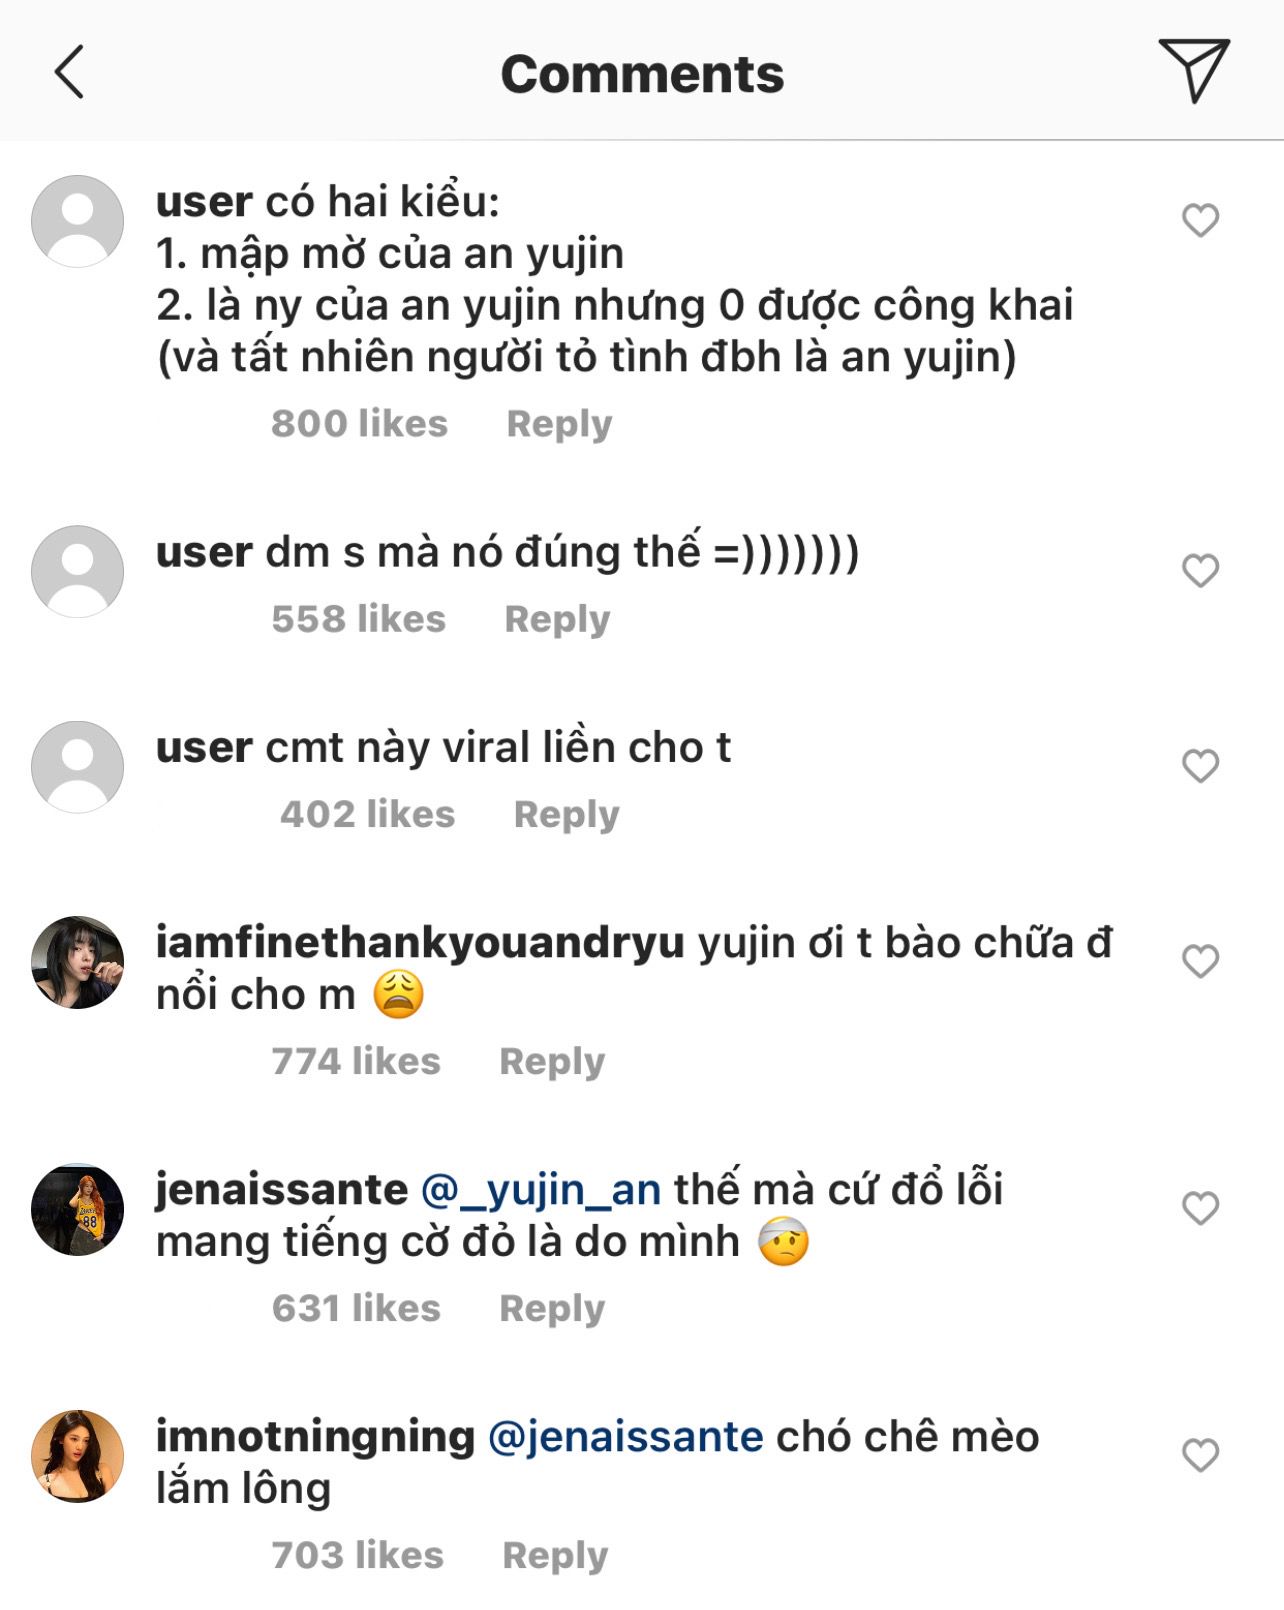Like the 'có hai kiểu' comment

1200,220
